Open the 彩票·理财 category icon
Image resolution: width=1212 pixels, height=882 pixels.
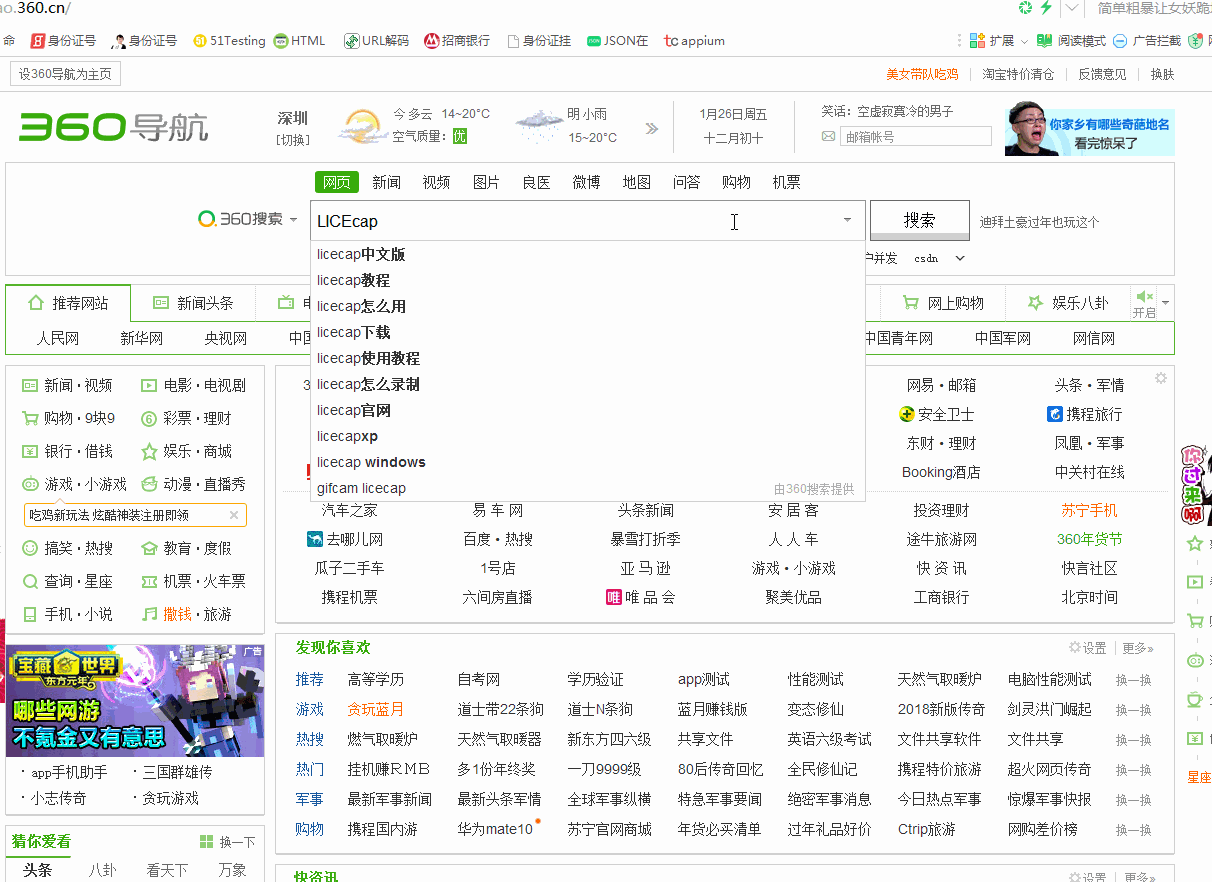click(x=149, y=418)
